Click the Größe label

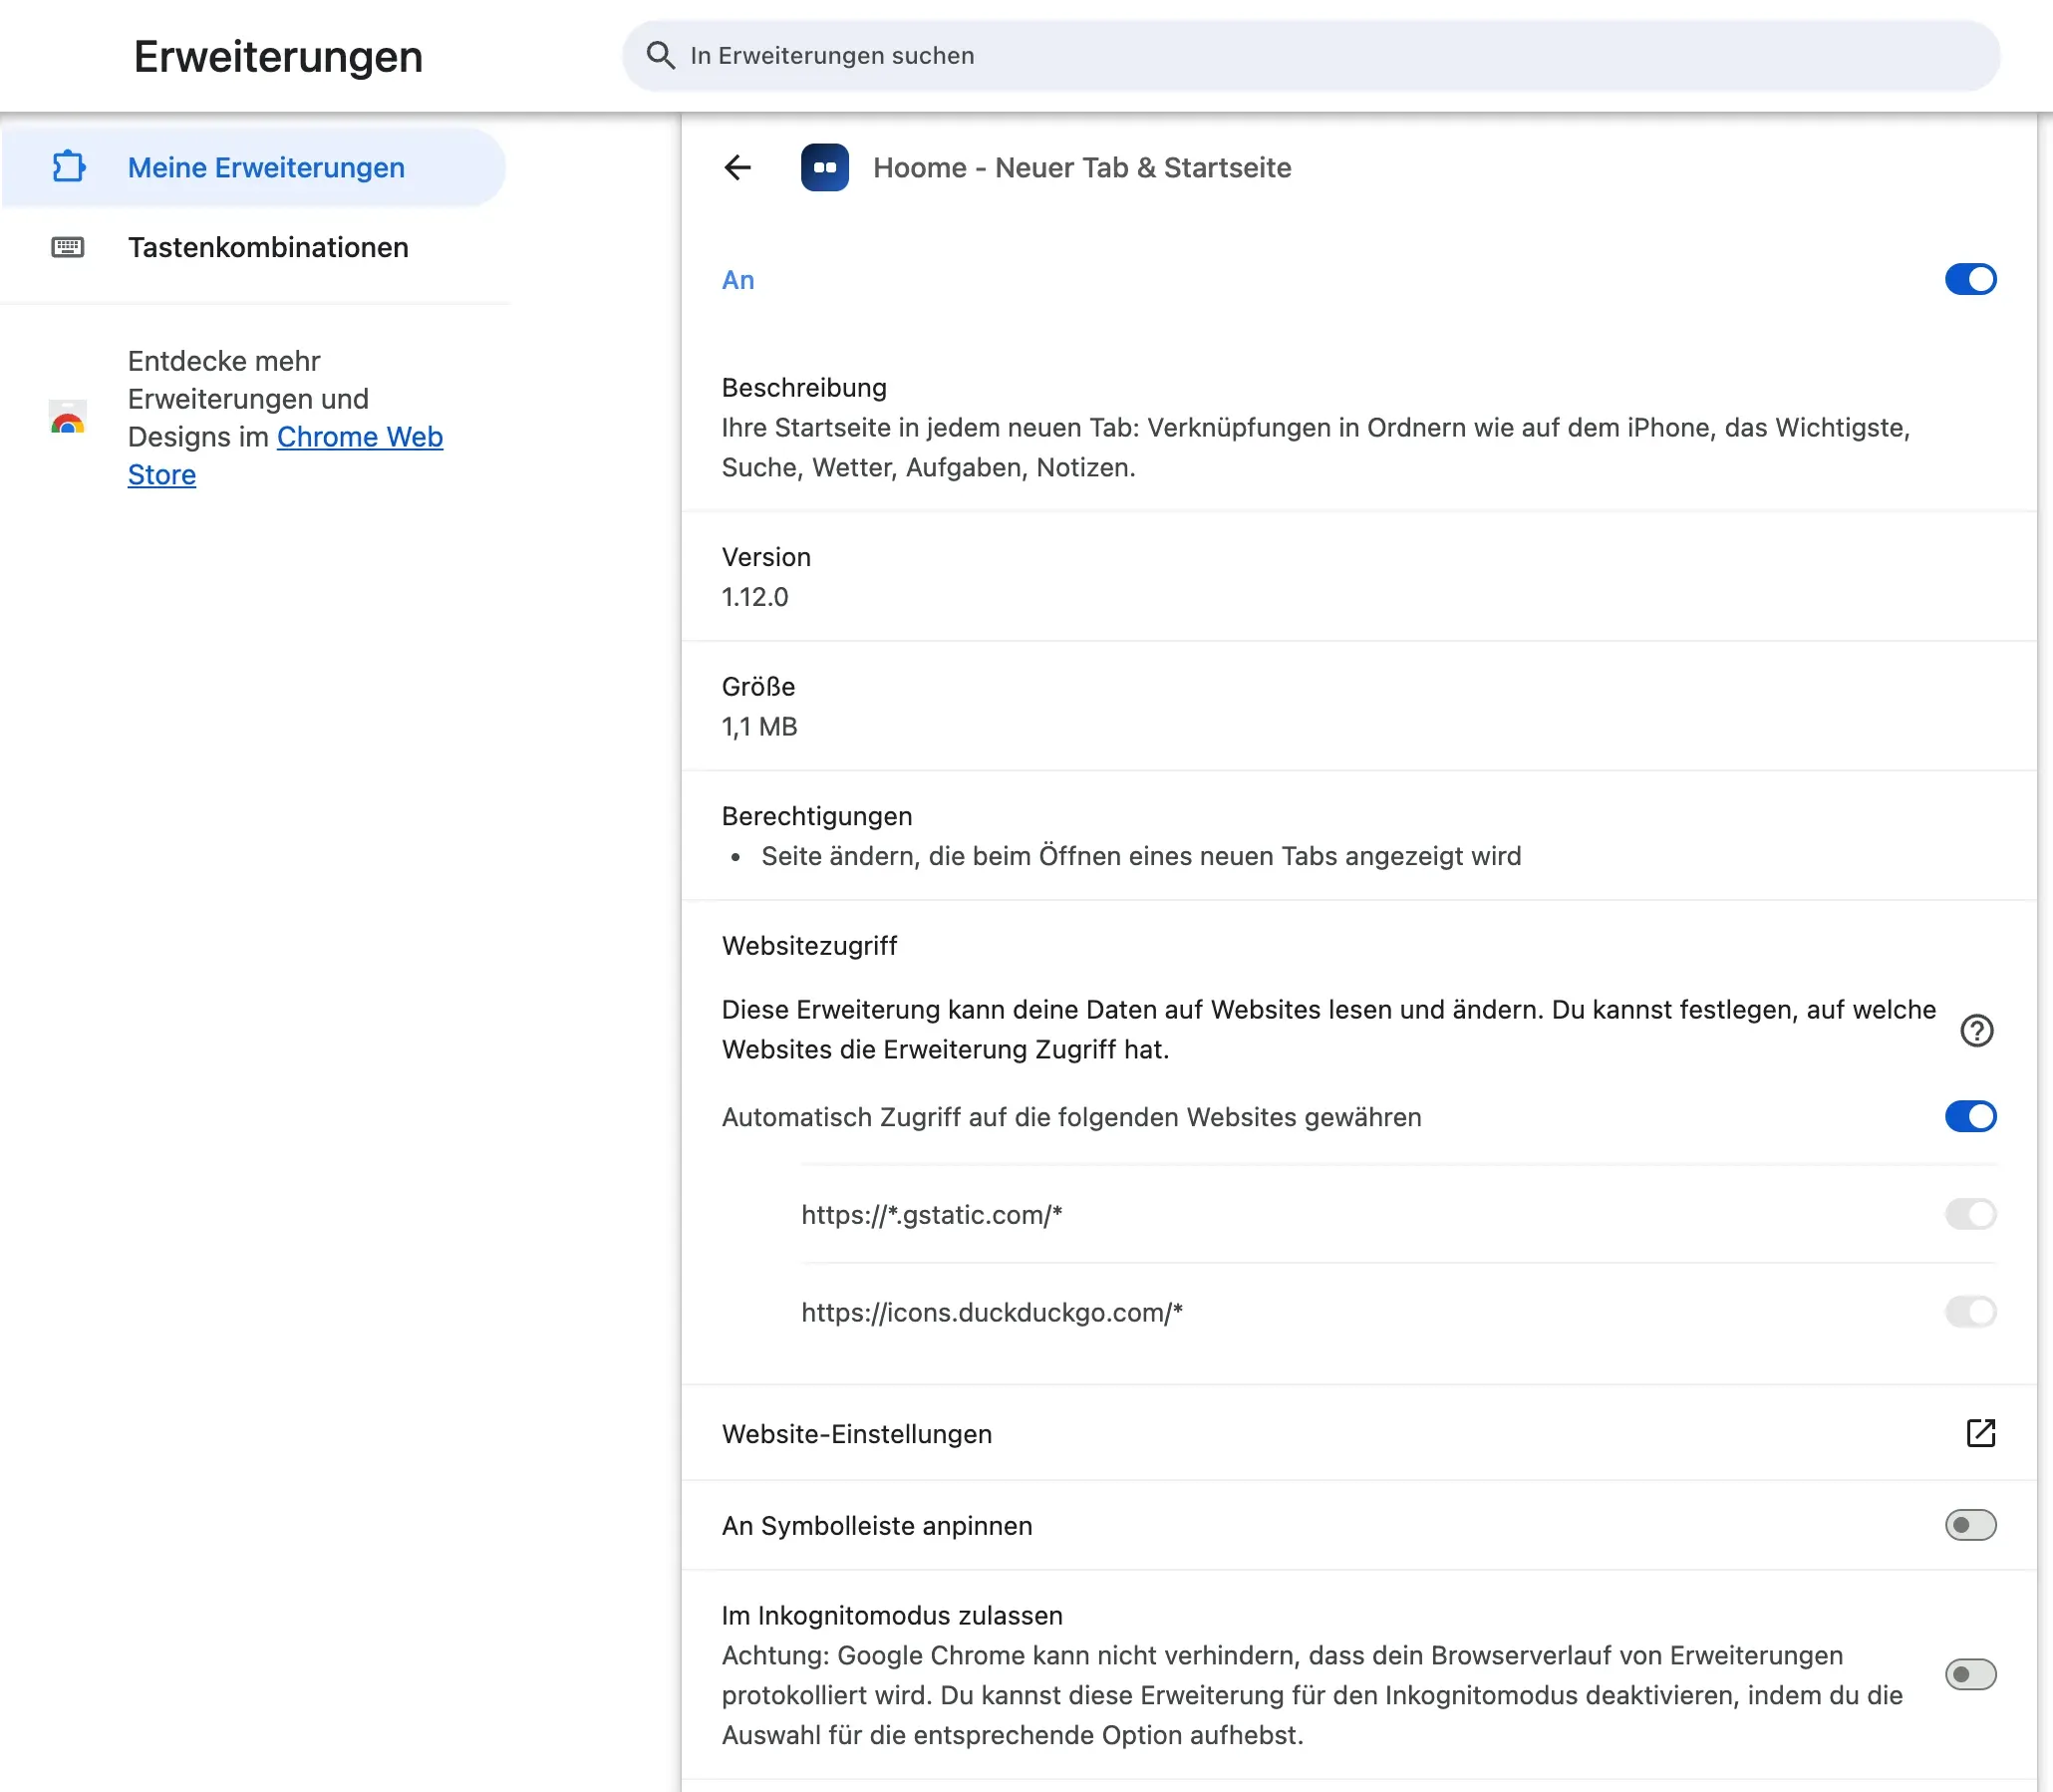(x=758, y=687)
